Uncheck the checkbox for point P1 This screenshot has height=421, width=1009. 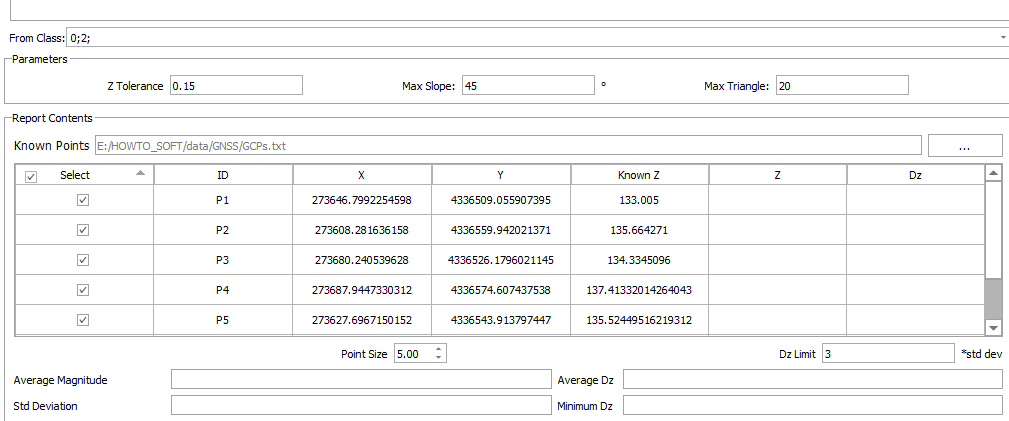pyautogui.click(x=84, y=200)
